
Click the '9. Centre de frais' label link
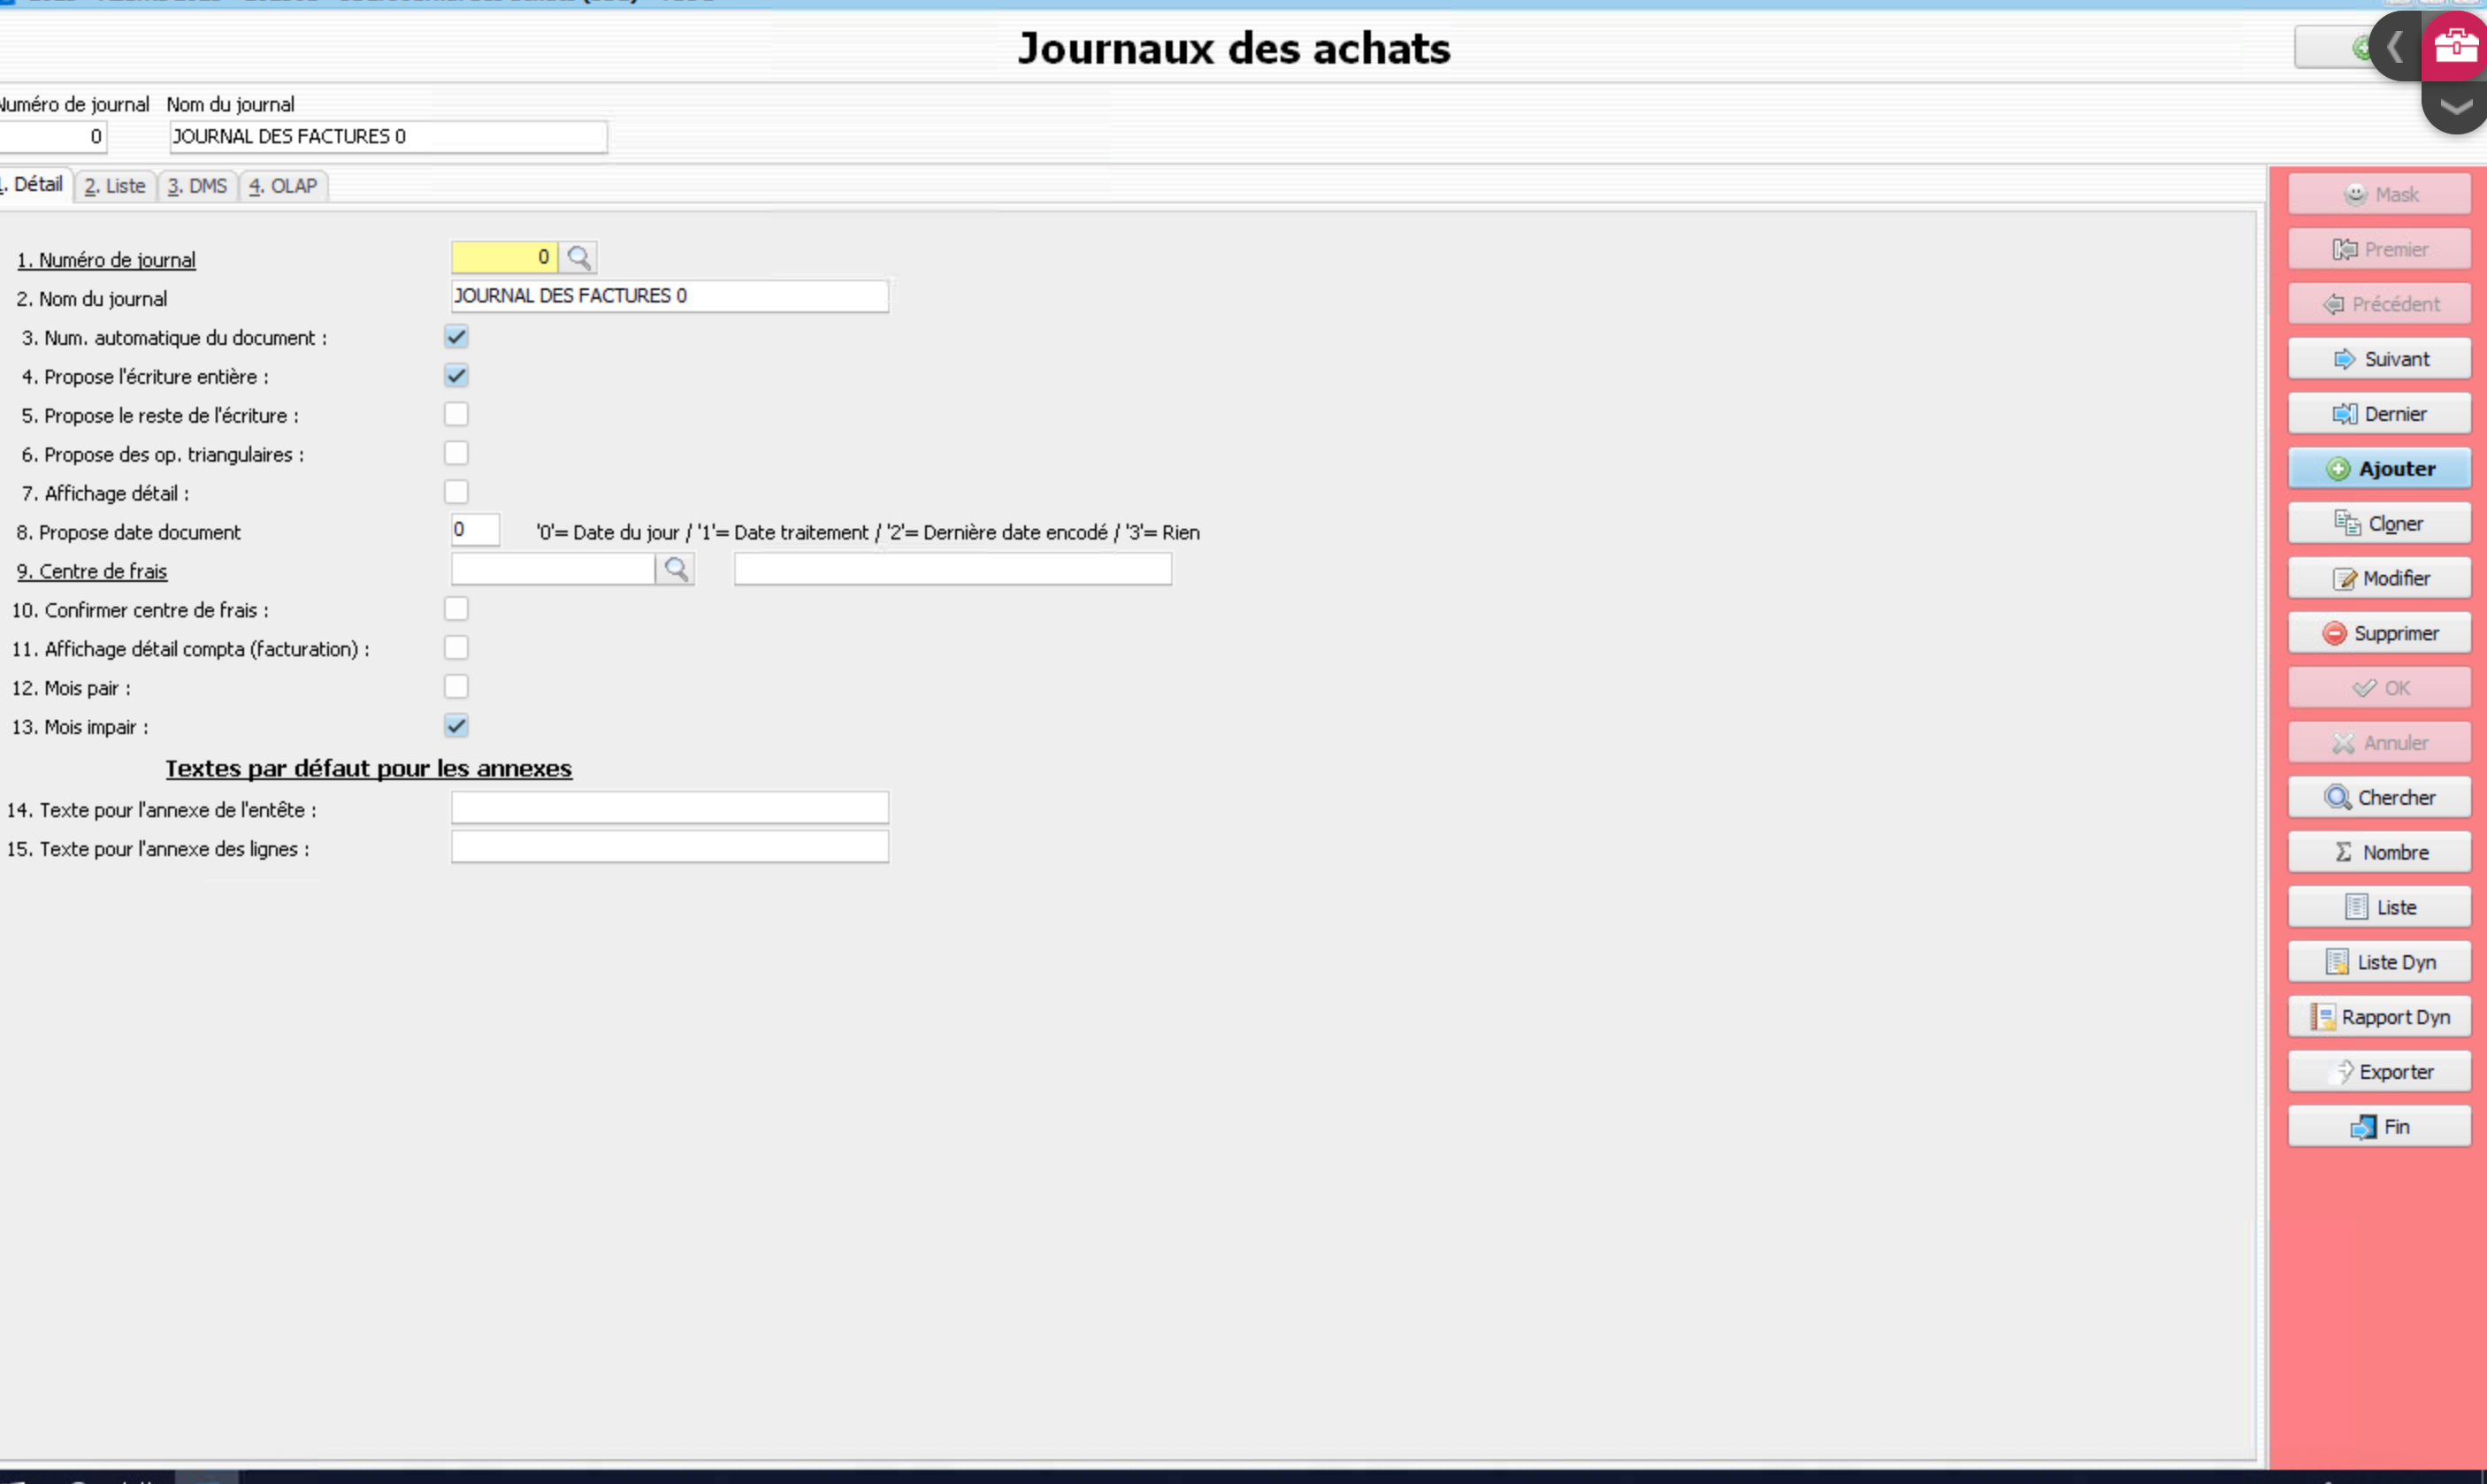[x=92, y=571]
